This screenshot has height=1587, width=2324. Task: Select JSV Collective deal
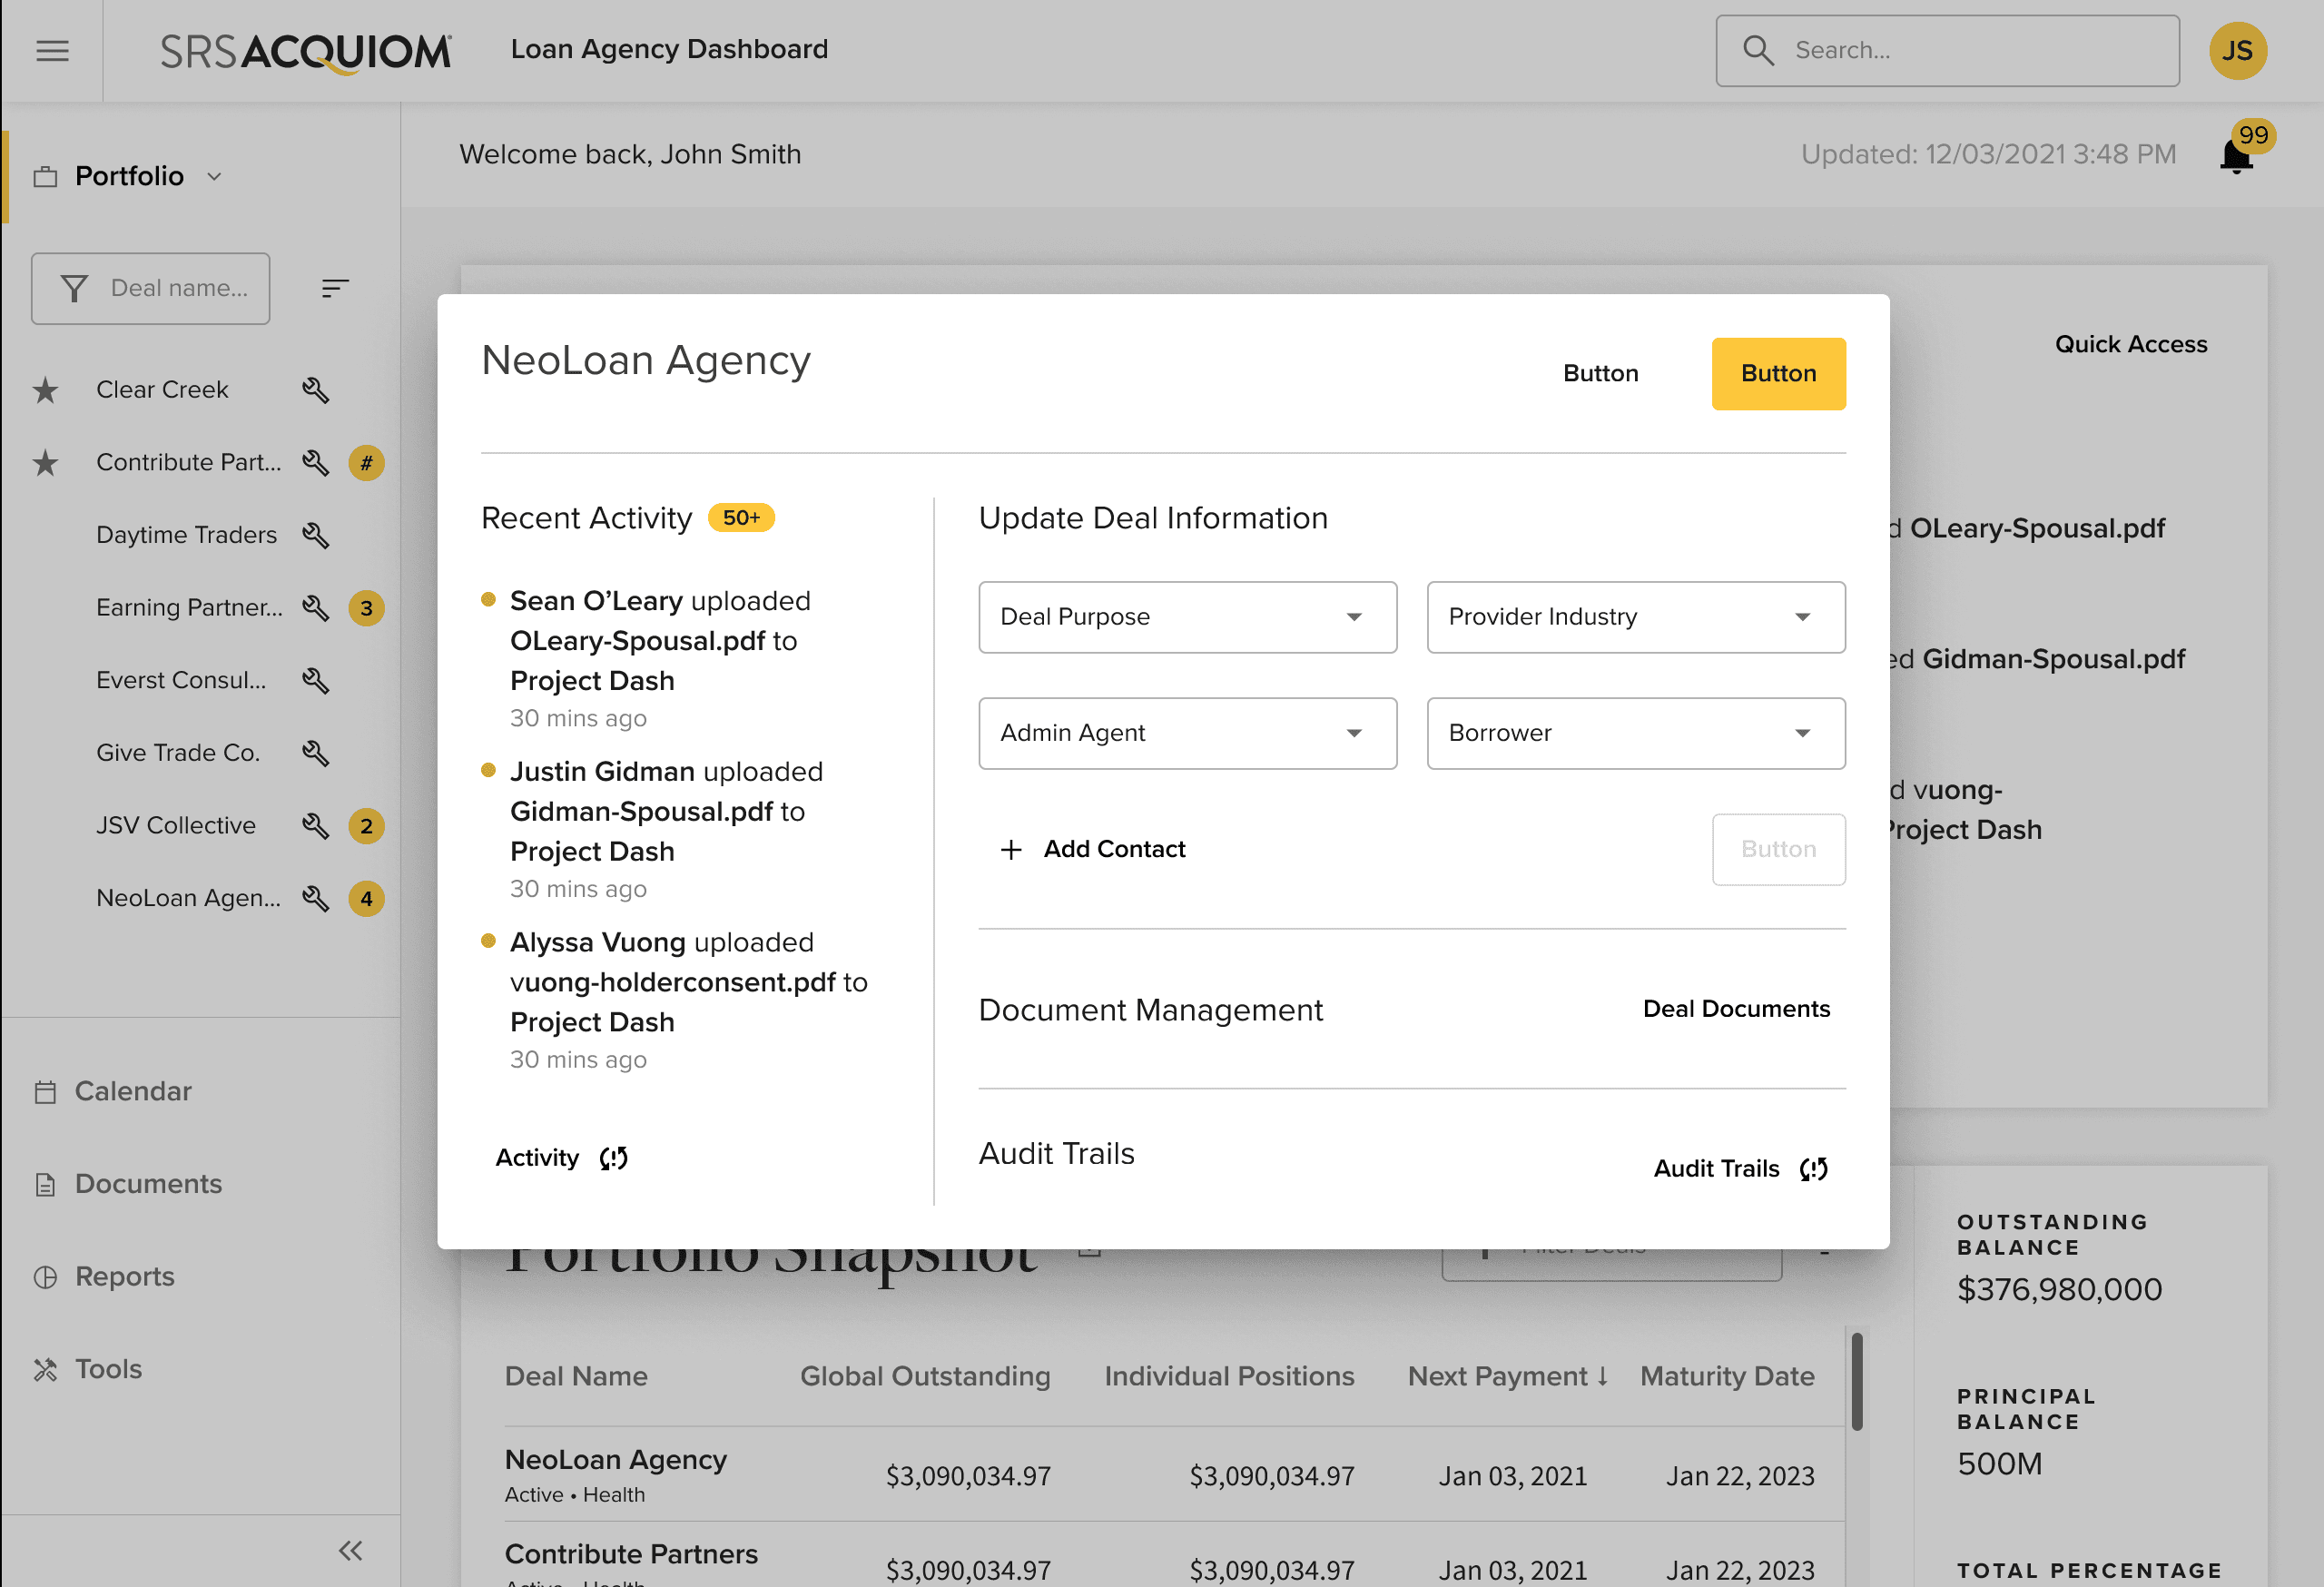tap(176, 826)
